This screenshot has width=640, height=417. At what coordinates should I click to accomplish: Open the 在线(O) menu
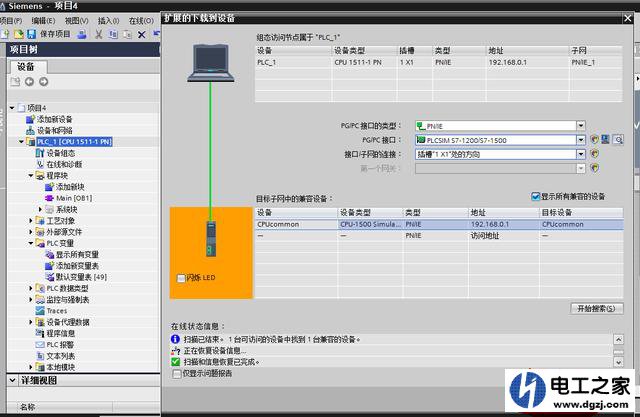(x=141, y=20)
